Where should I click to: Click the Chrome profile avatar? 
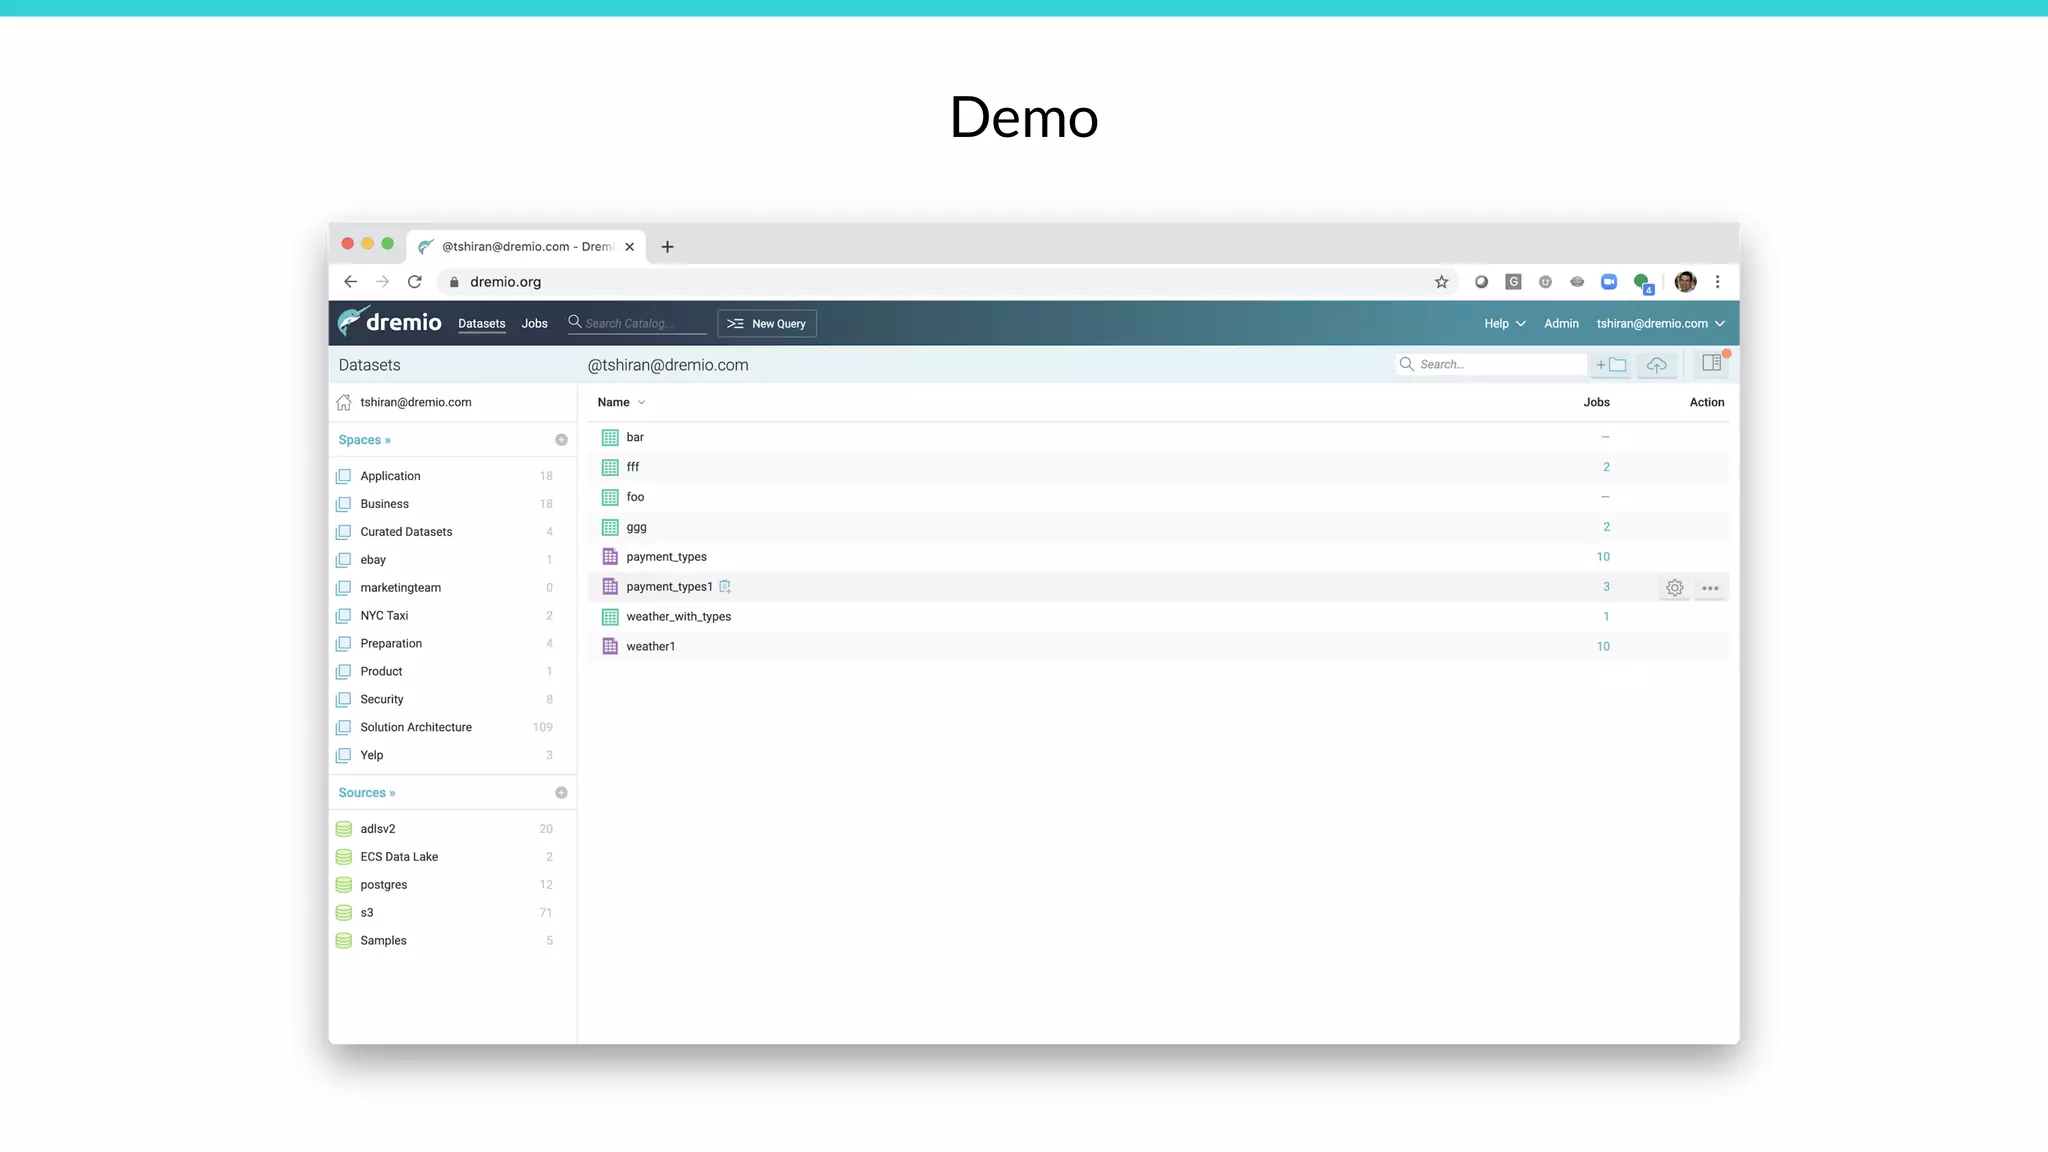(1685, 282)
